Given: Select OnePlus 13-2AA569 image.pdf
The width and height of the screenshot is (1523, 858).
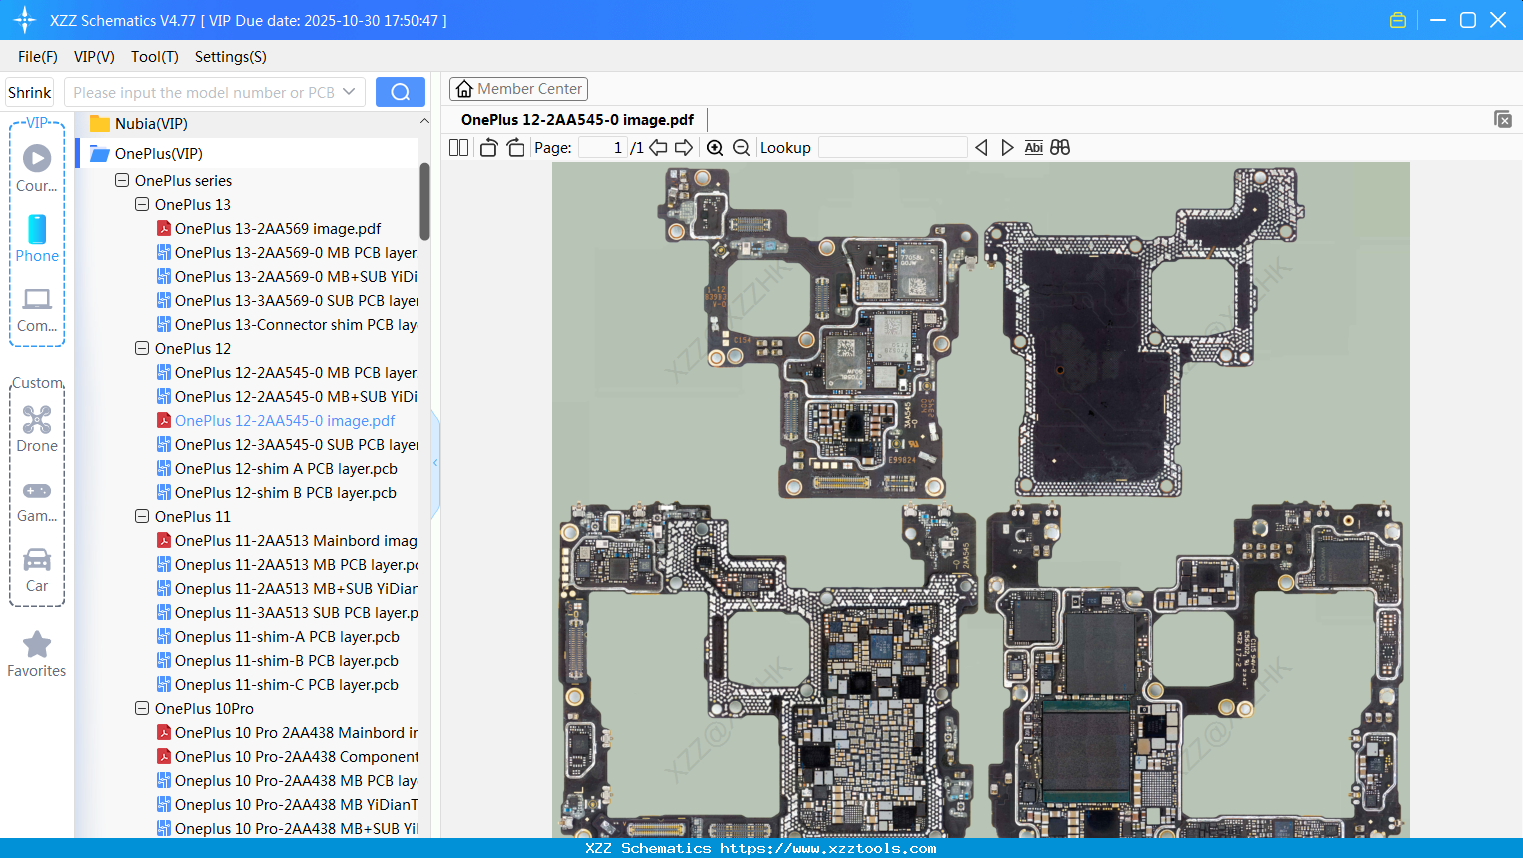Looking at the screenshot, I should click(x=277, y=228).
